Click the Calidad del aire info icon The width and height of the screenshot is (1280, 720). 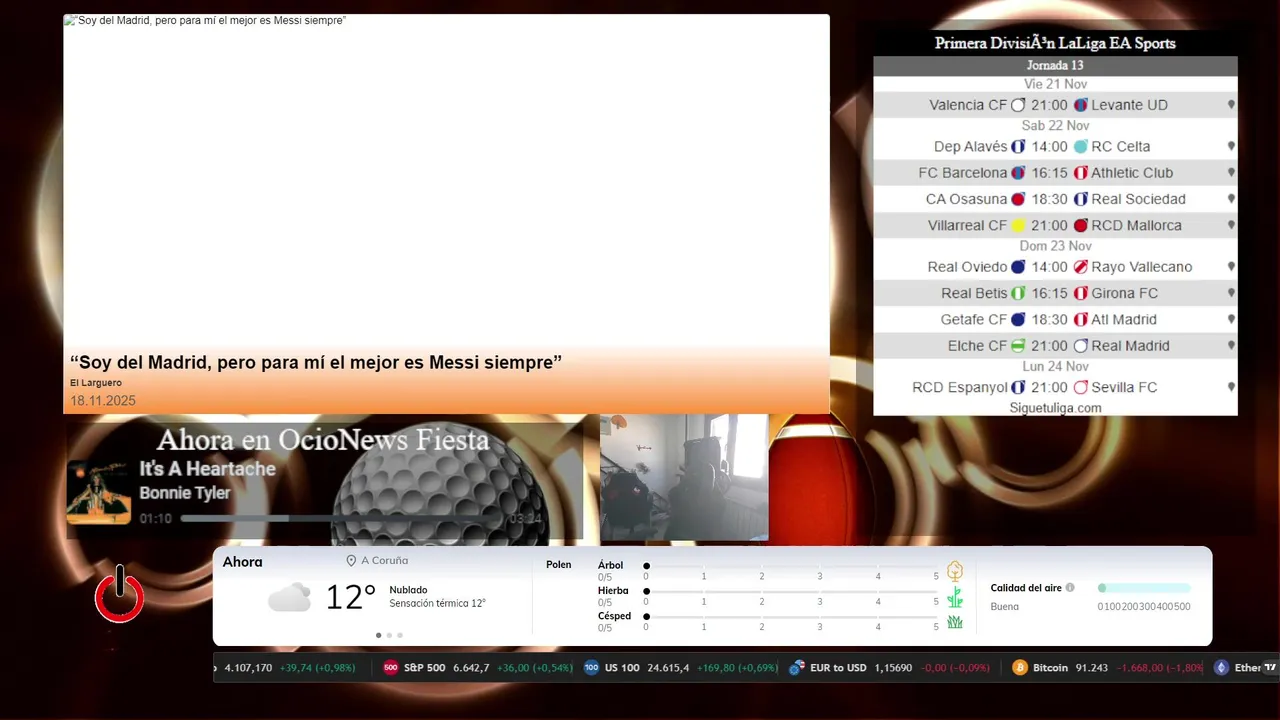pos(1070,588)
